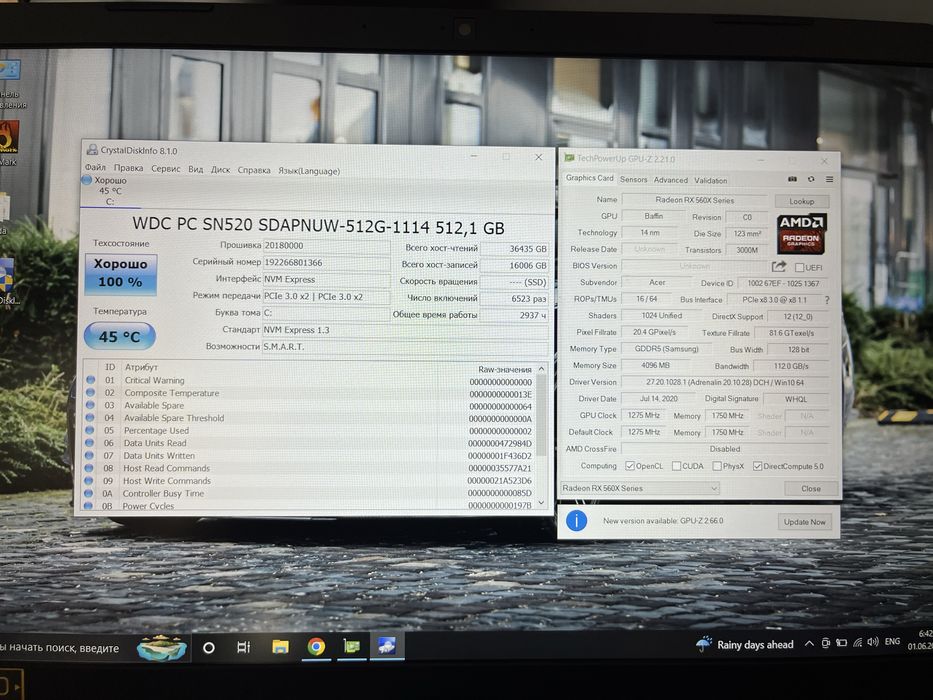933x700 pixels.
Task: Click the CrystalDiskInfo title bar icon
Action: click(x=92, y=149)
